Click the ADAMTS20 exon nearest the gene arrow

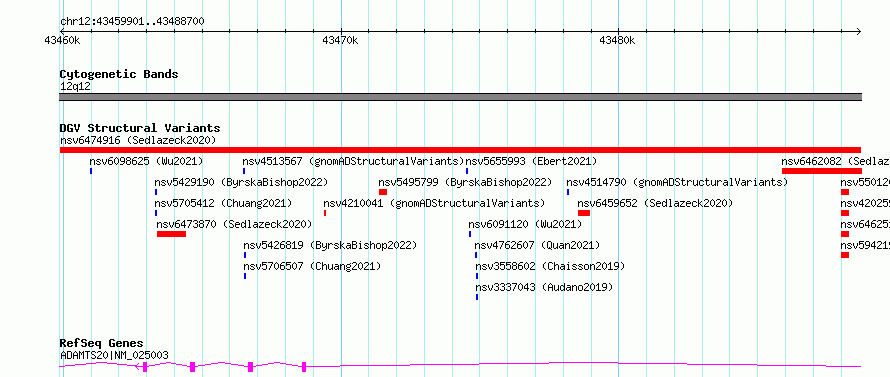(145, 367)
